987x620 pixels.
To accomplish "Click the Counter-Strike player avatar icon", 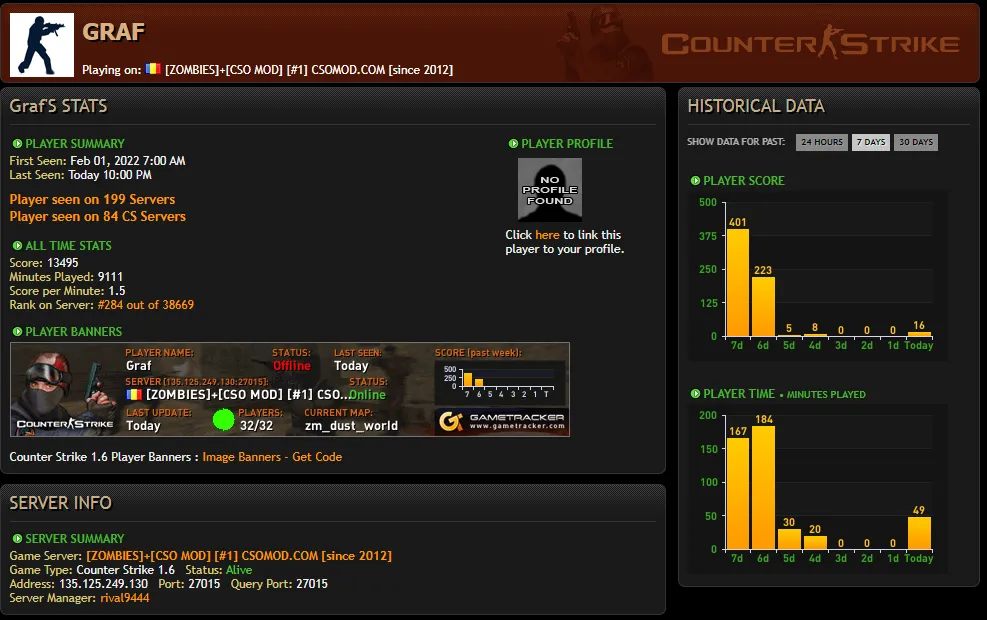I will coord(42,45).
